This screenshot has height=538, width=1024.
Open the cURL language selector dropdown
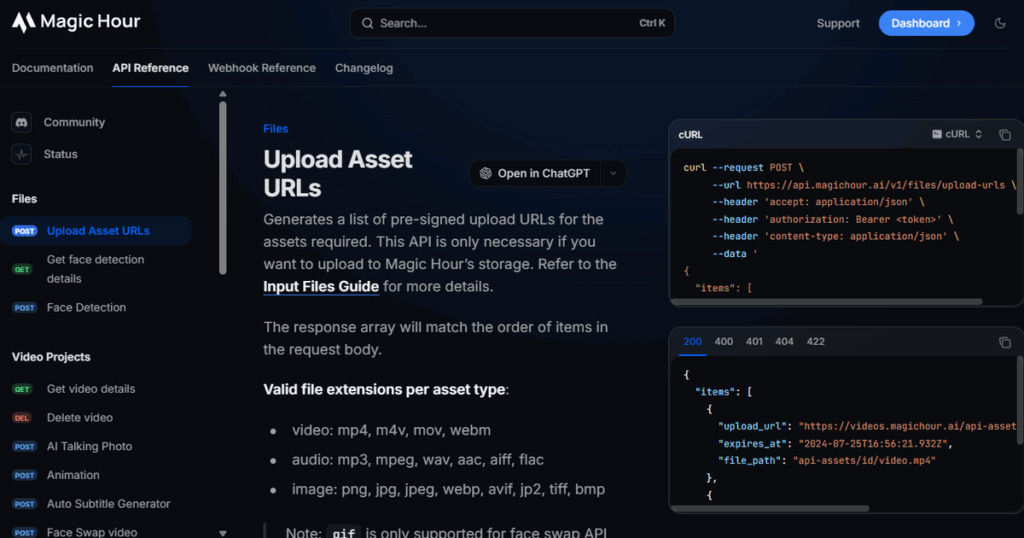pyautogui.click(x=957, y=134)
